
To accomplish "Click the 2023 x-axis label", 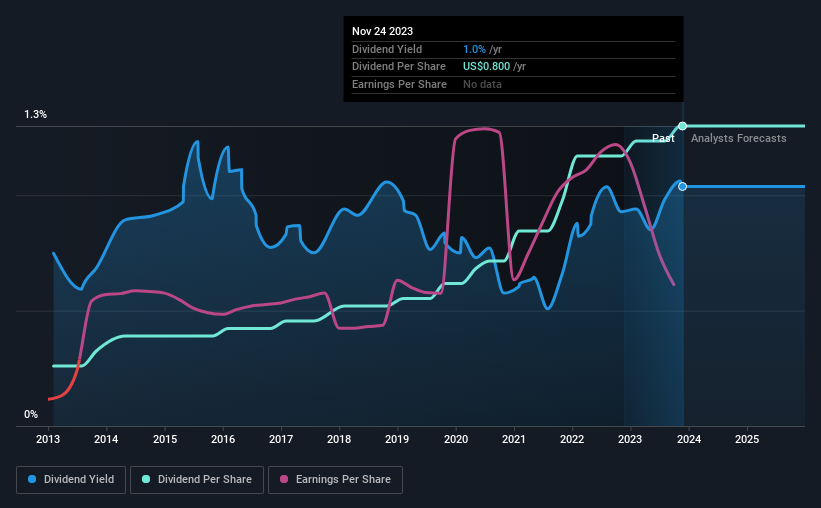I will (x=630, y=439).
